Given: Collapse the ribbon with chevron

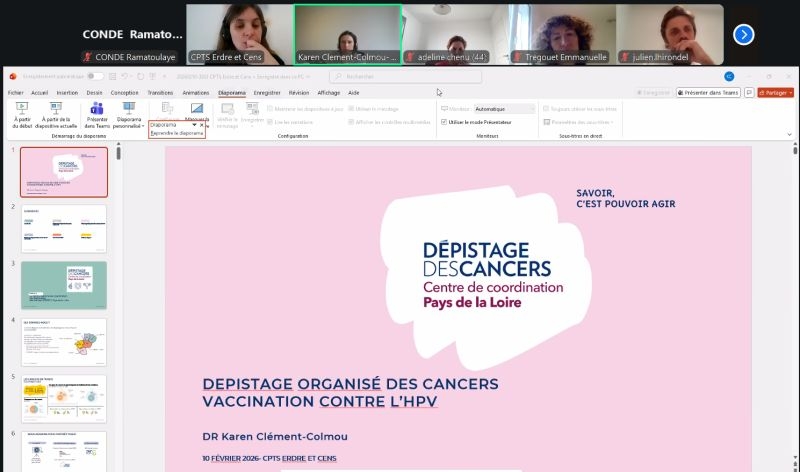Looking at the screenshot, I should click(789, 135).
